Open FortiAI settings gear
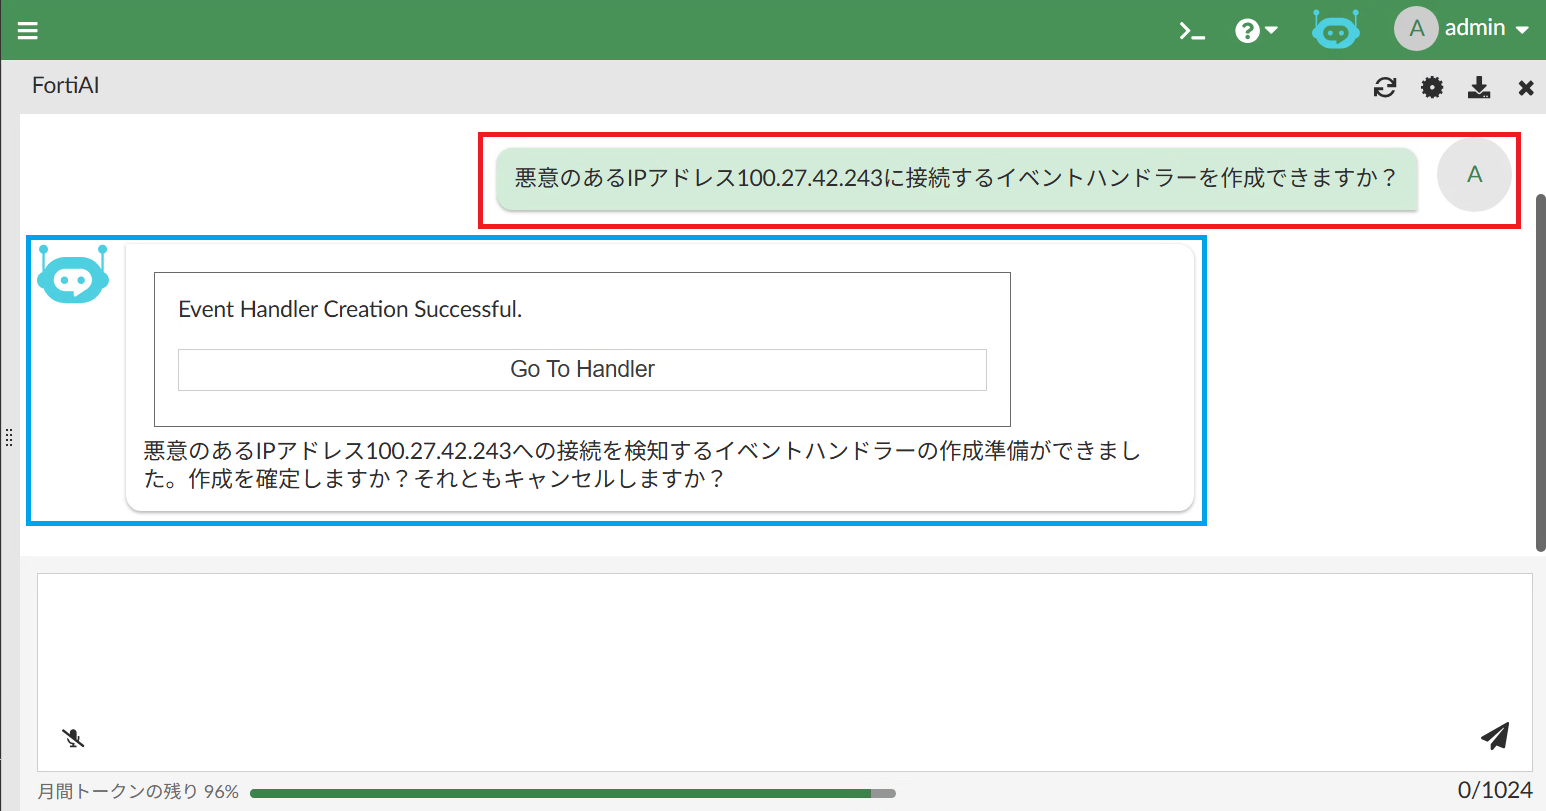 coord(1432,88)
